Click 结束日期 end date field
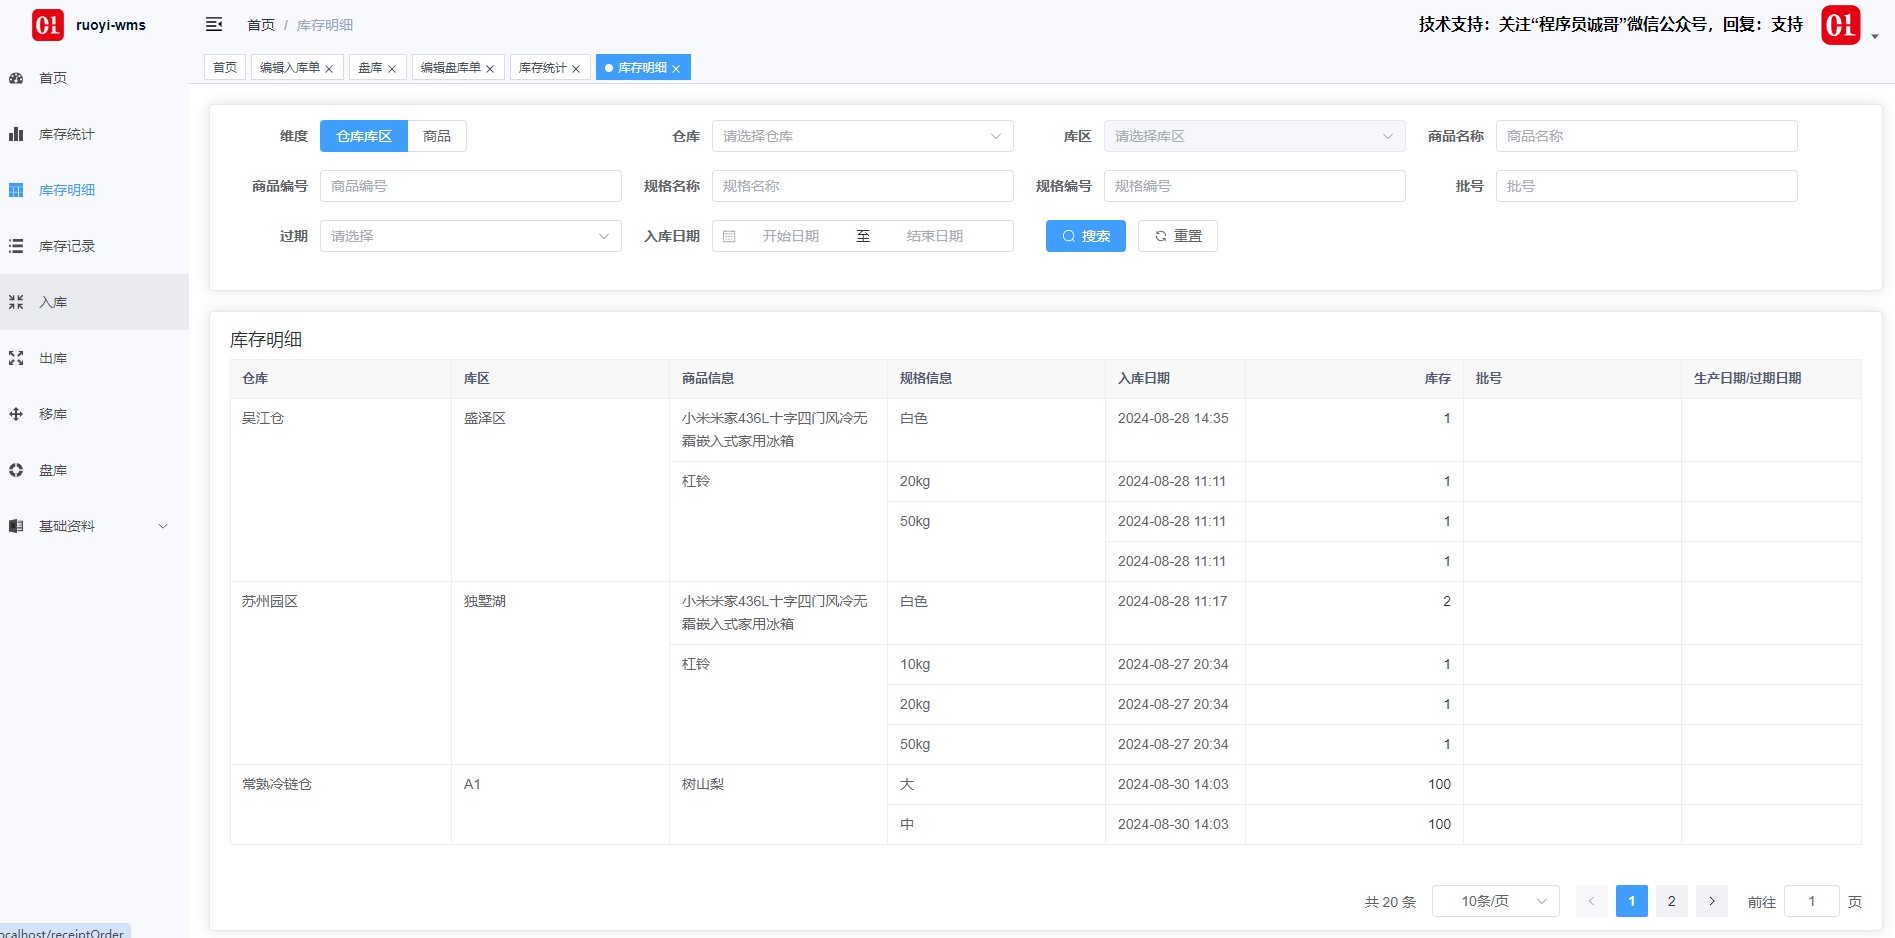This screenshot has height=938, width=1895. [935, 236]
